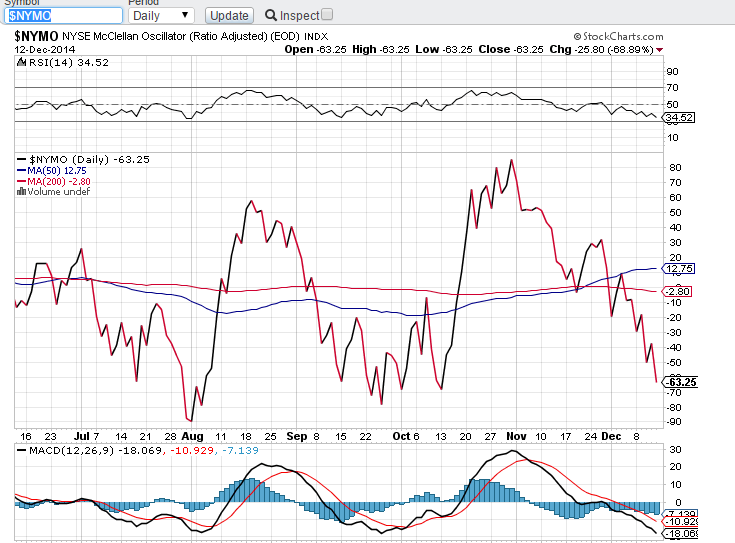The width and height of the screenshot is (735, 543).
Task: Click the $NYMO (Daily) -63.25 legend
Action: 90,160
